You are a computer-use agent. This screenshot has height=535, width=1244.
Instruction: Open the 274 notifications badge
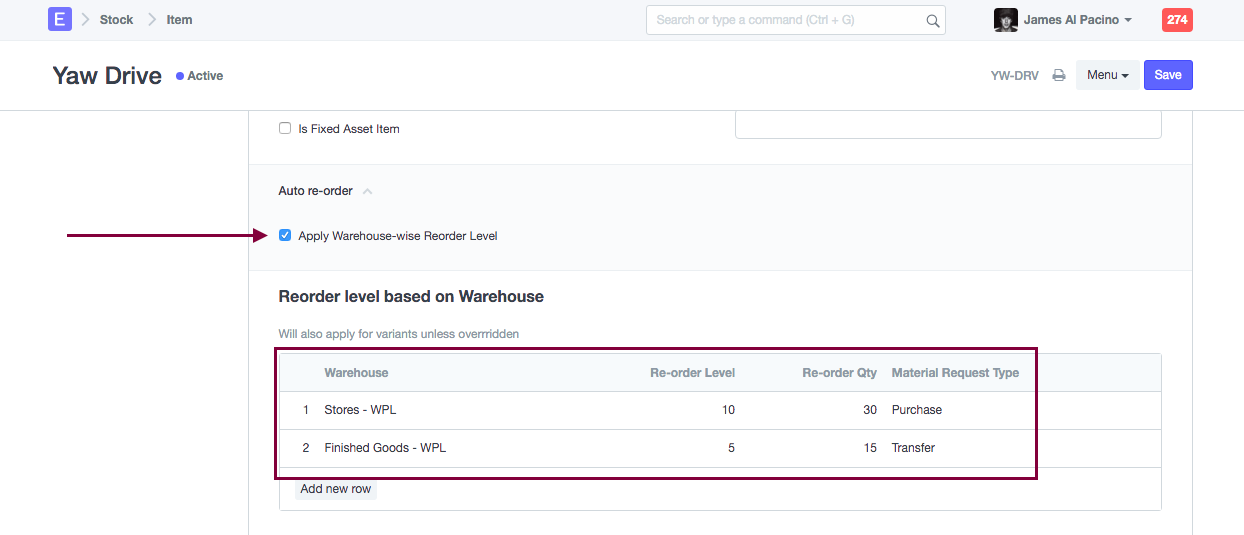(x=1177, y=20)
